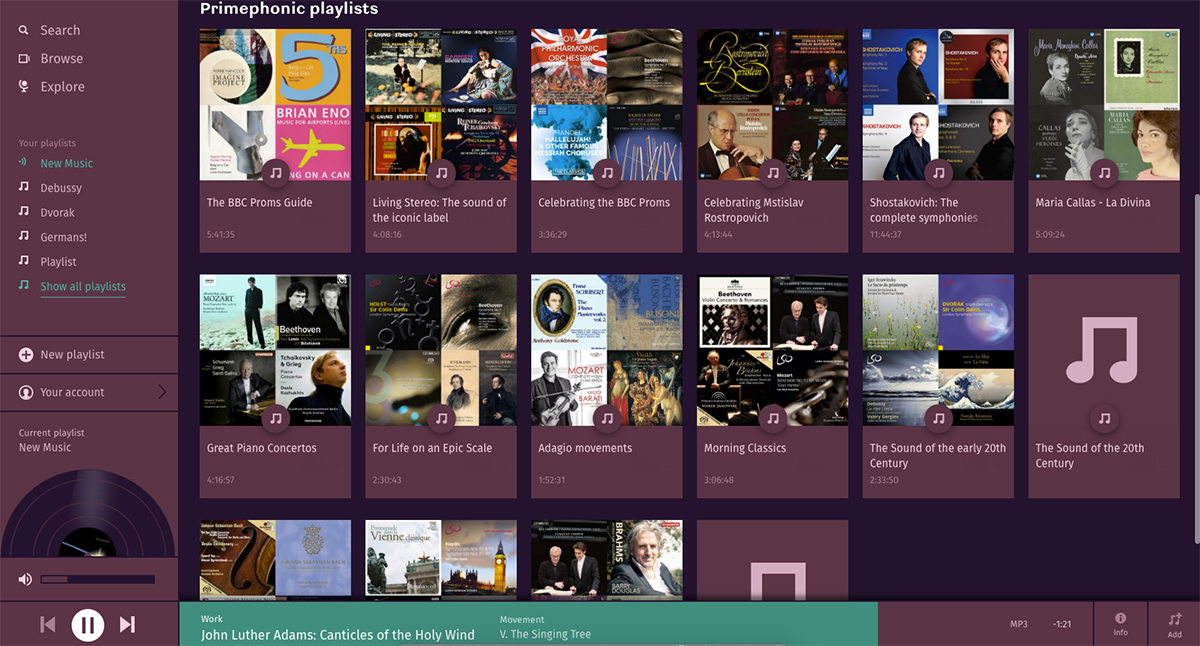Open Living Stereo playlist title
The height and width of the screenshot is (646, 1200).
[x=440, y=209]
